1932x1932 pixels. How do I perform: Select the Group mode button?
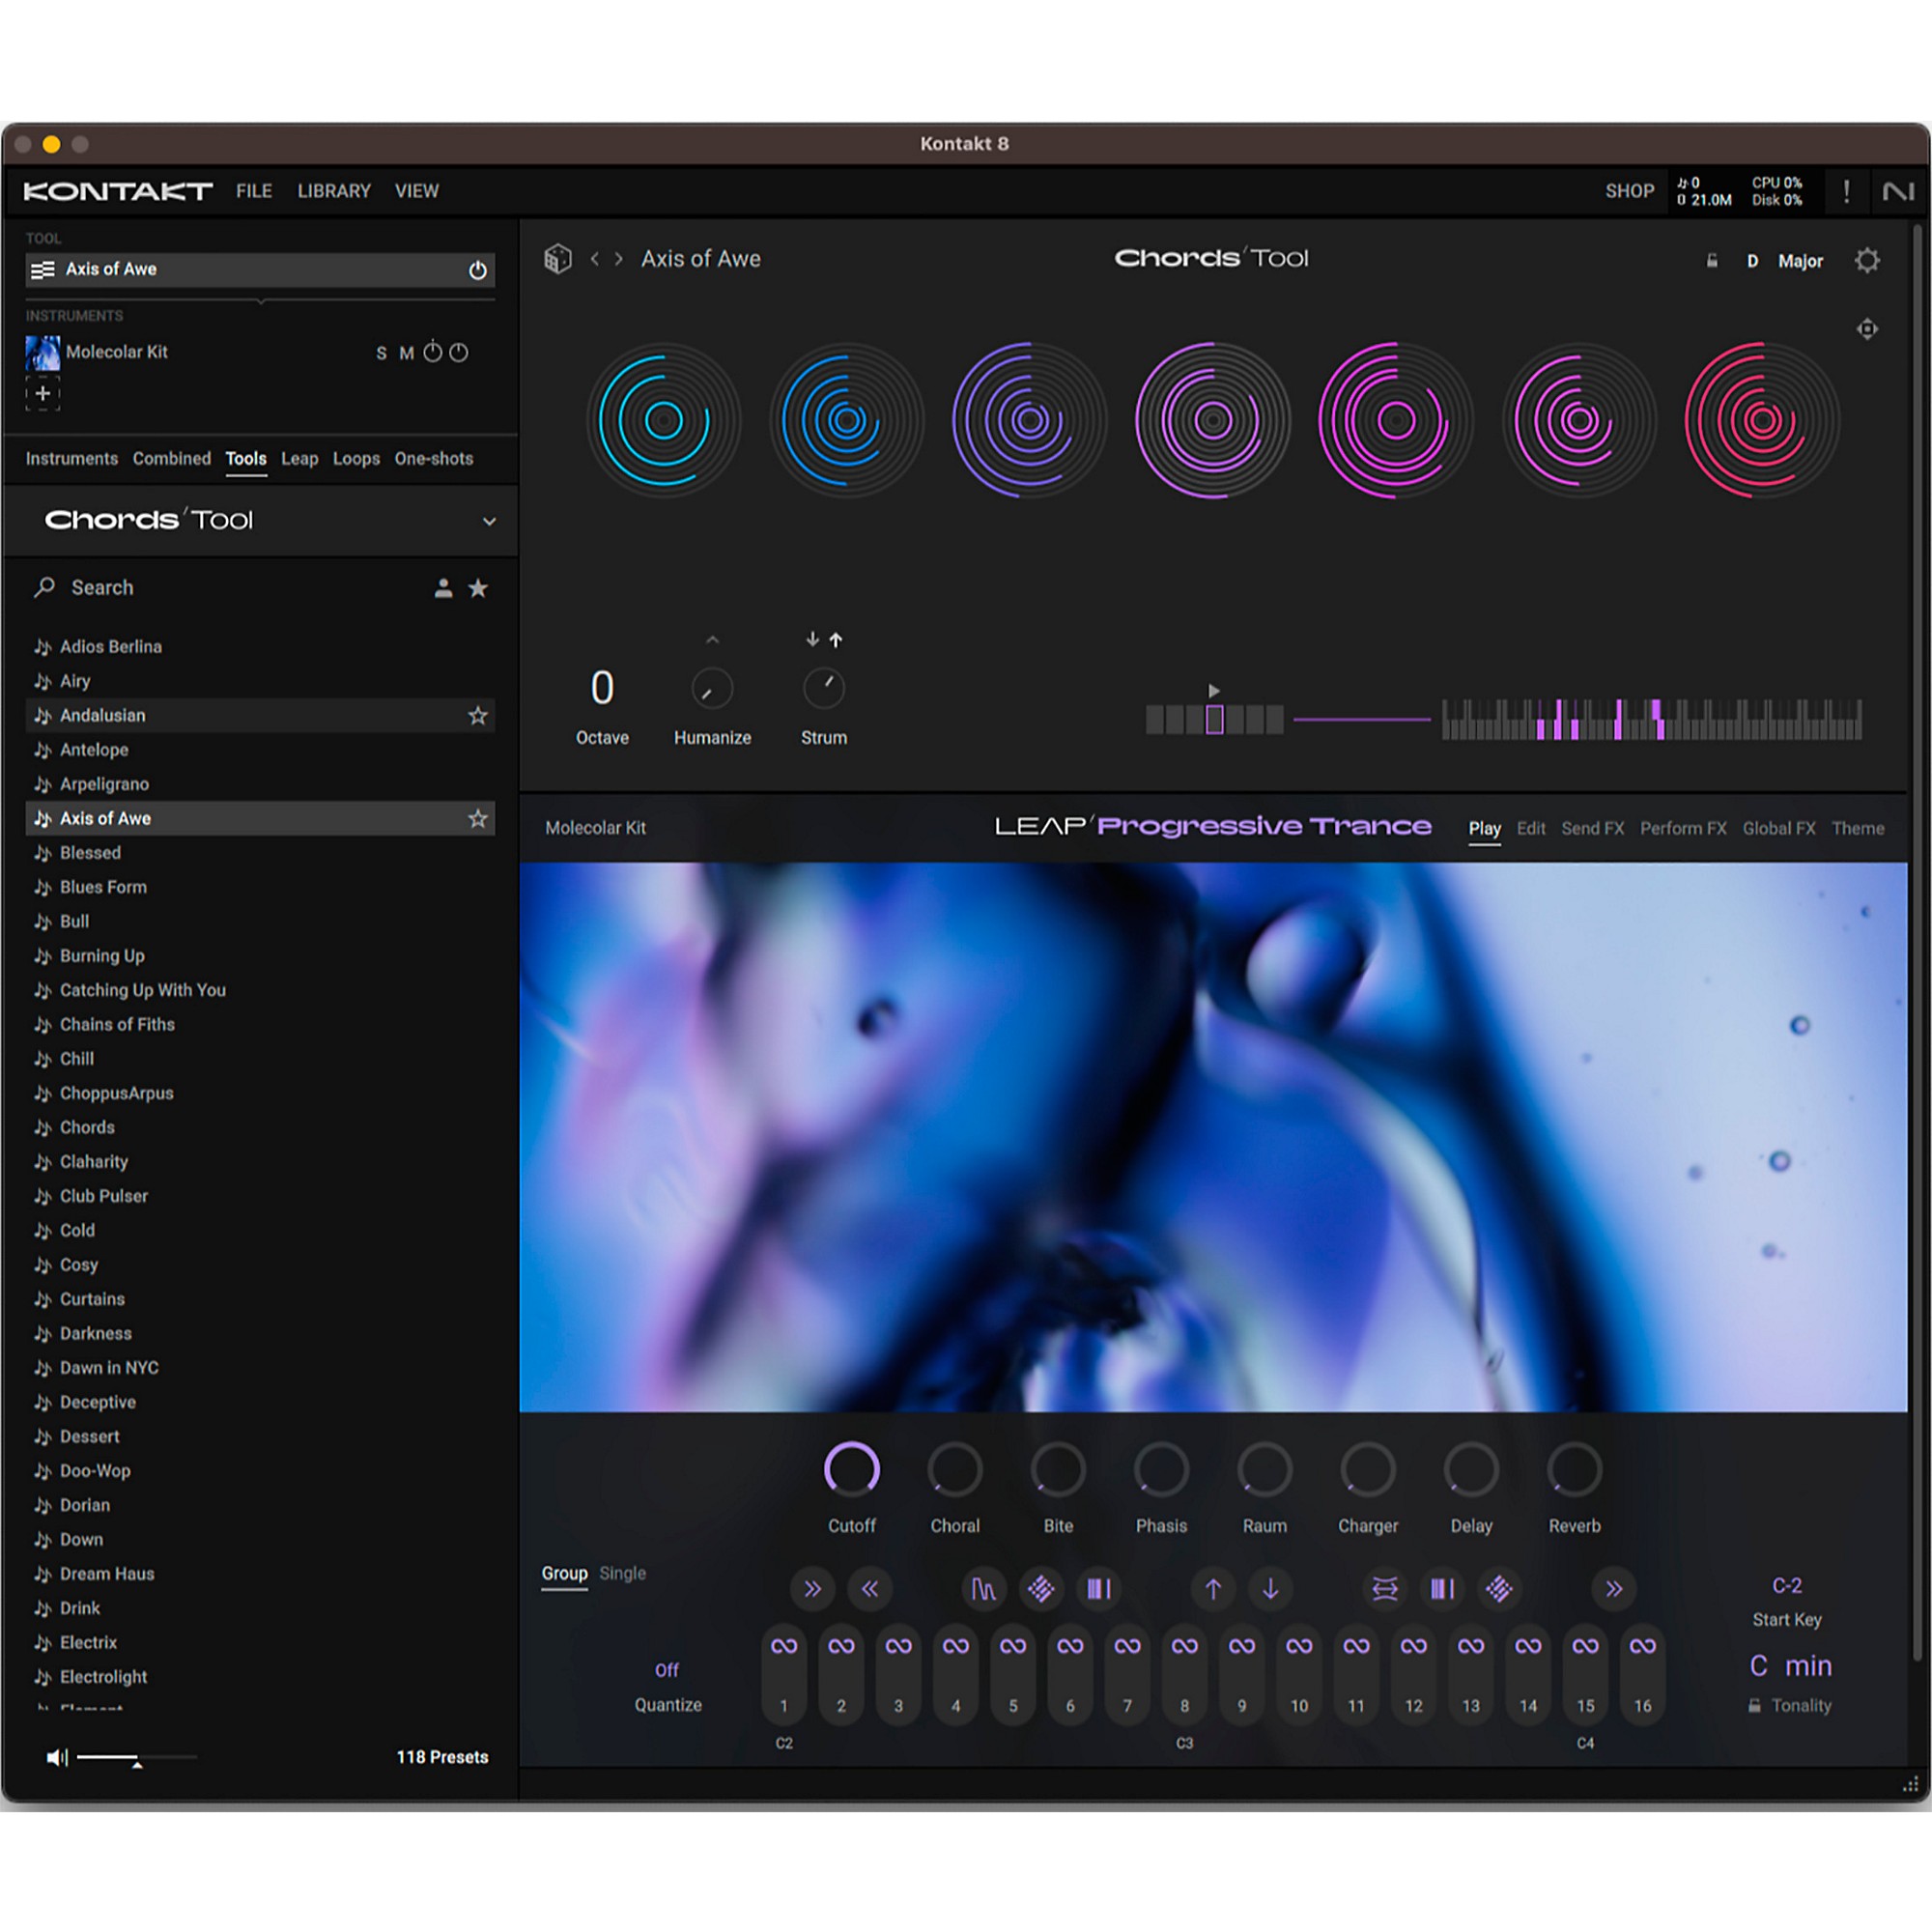pyautogui.click(x=564, y=1573)
